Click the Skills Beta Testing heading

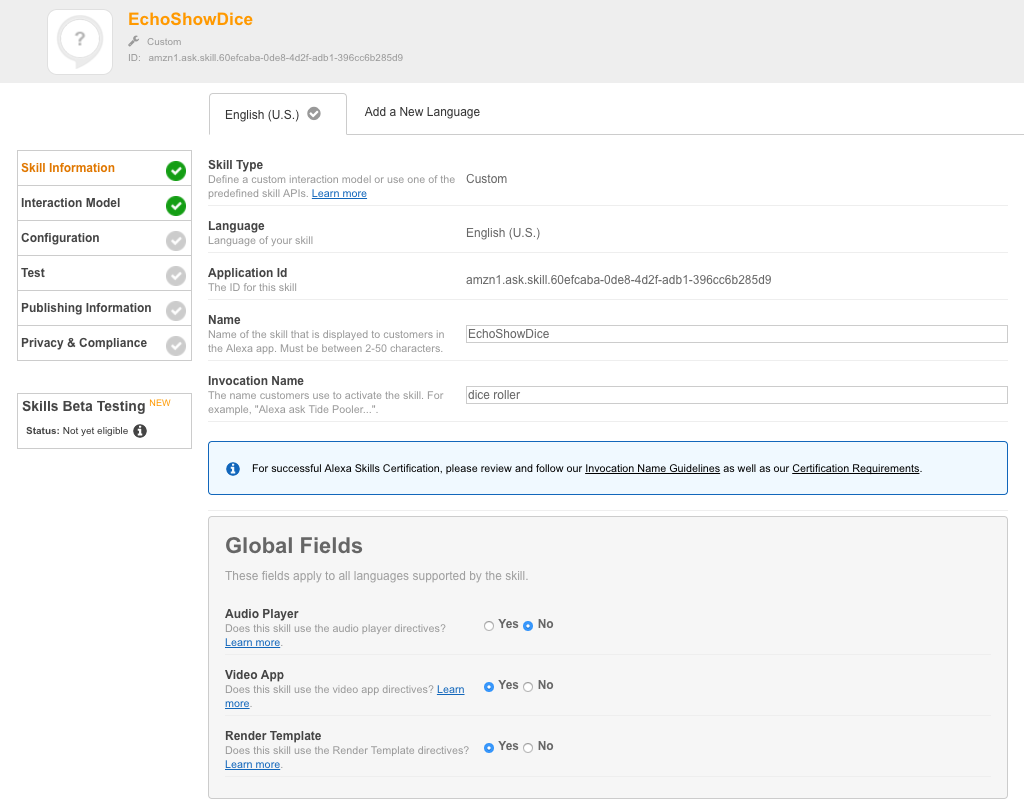[x=84, y=406]
